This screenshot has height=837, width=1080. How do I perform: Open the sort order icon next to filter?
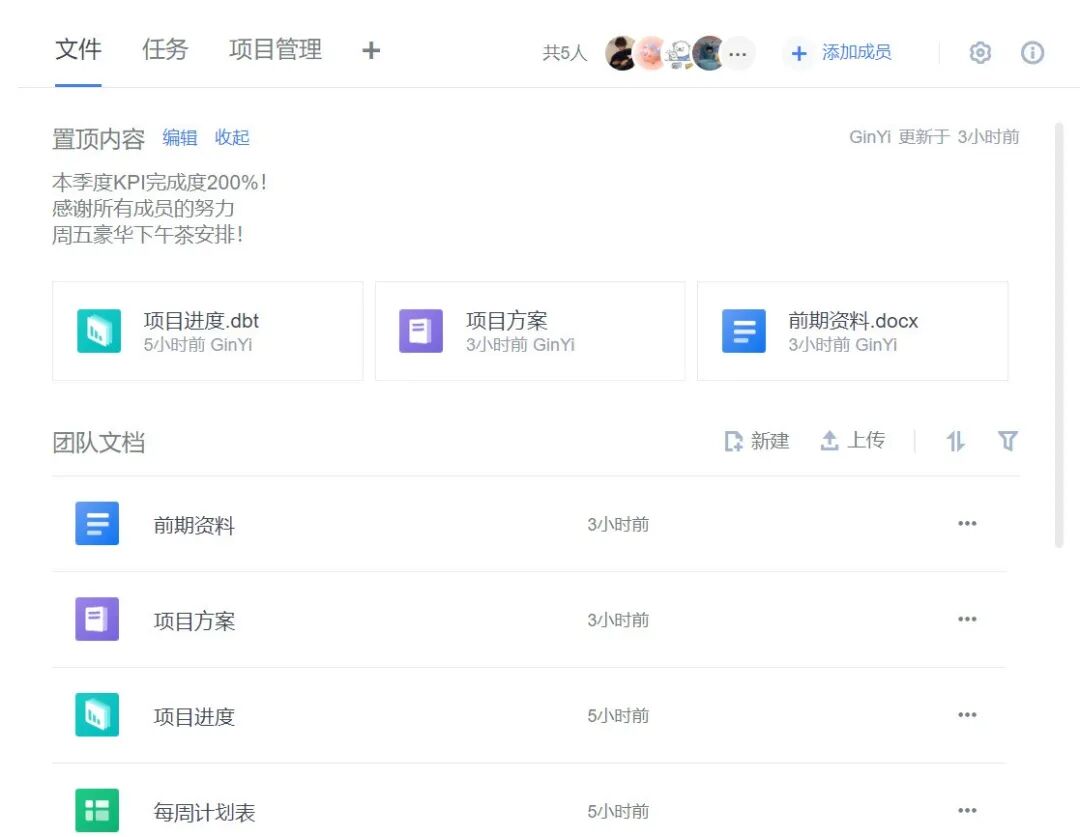(x=955, y=440)
